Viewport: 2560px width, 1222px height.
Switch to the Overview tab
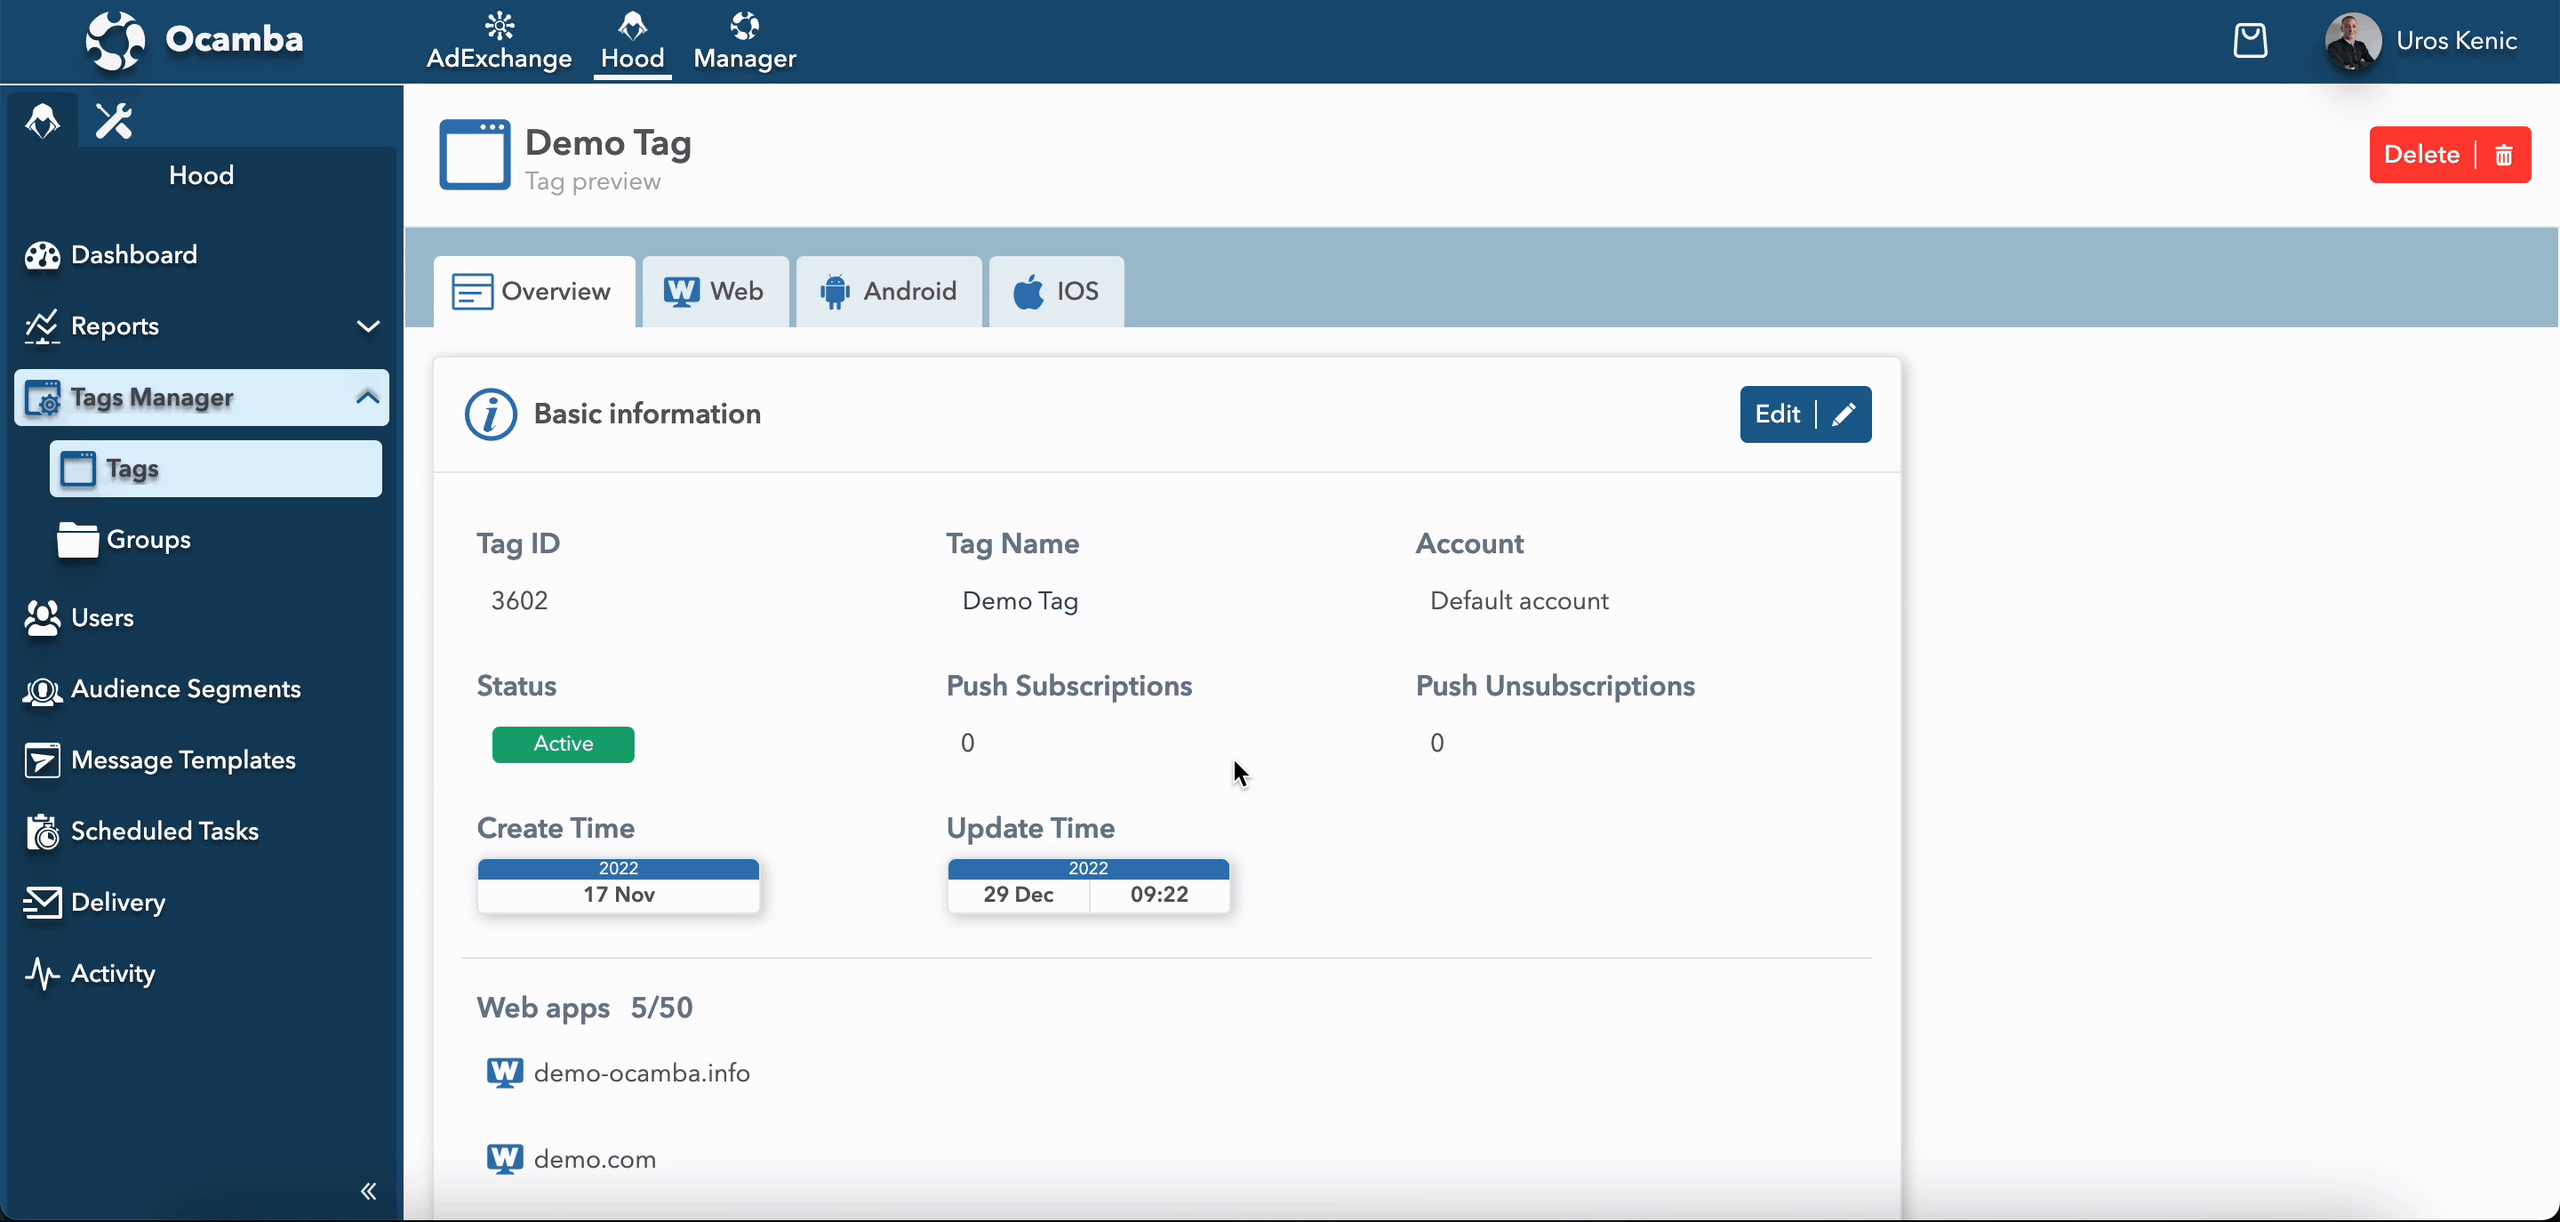(534, 292)
